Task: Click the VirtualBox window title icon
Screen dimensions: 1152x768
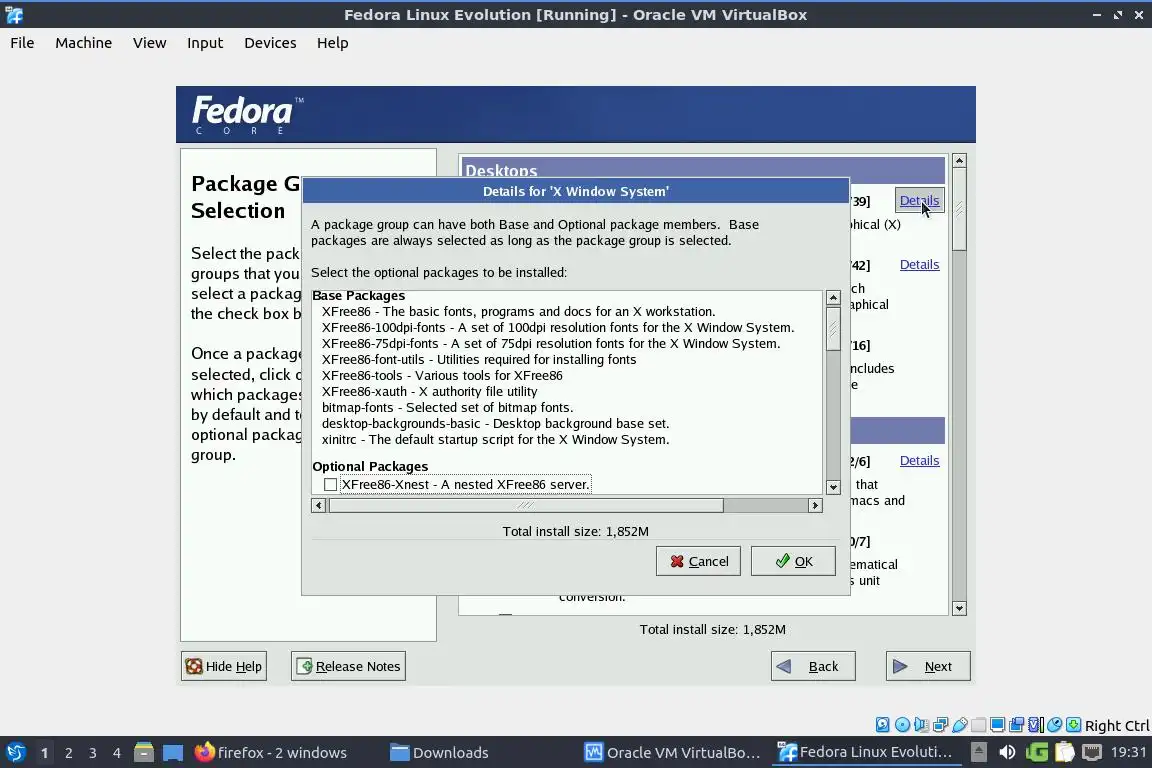Action: coord(14,15)
